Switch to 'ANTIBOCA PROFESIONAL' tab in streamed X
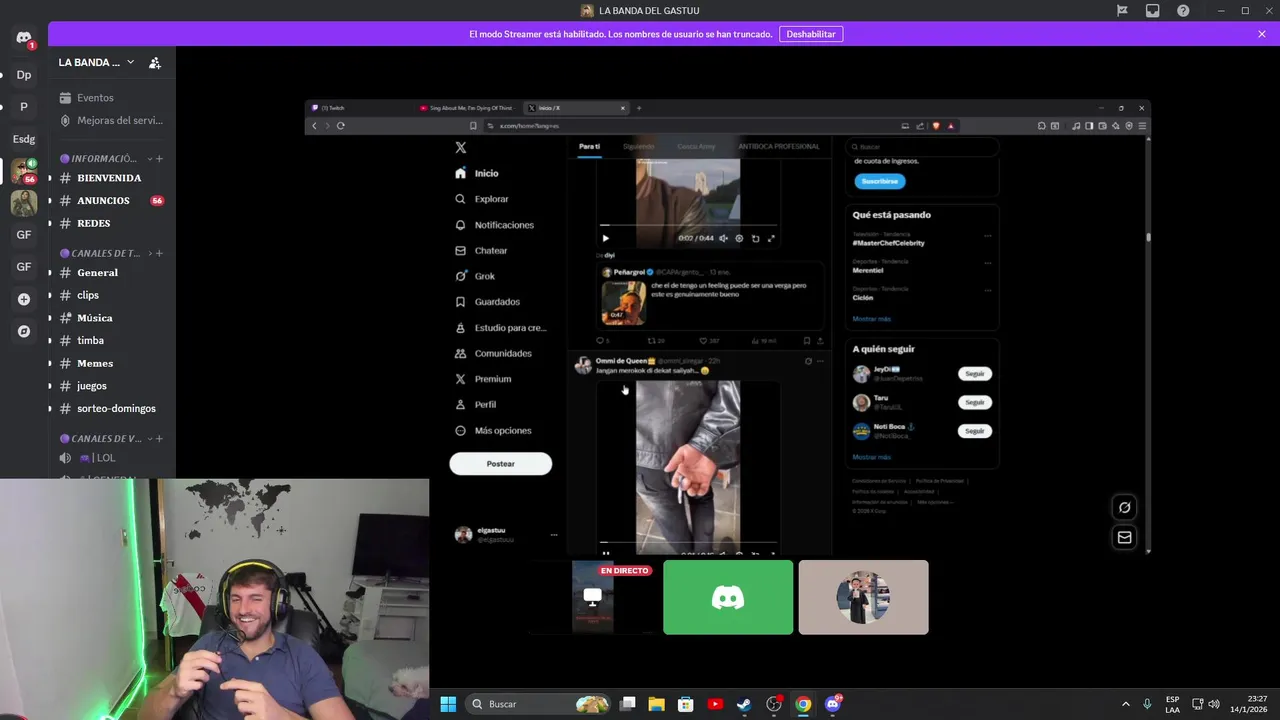Screen dimensions: 1280x720 779,146
